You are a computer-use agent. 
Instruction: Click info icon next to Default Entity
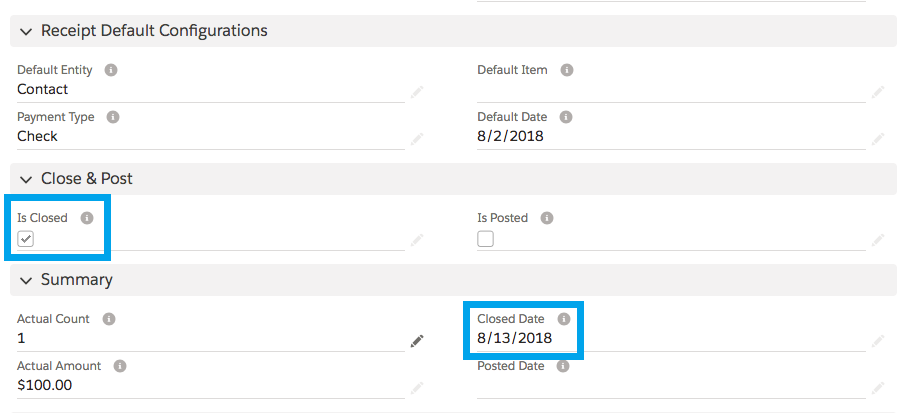(x=111, y=70)
